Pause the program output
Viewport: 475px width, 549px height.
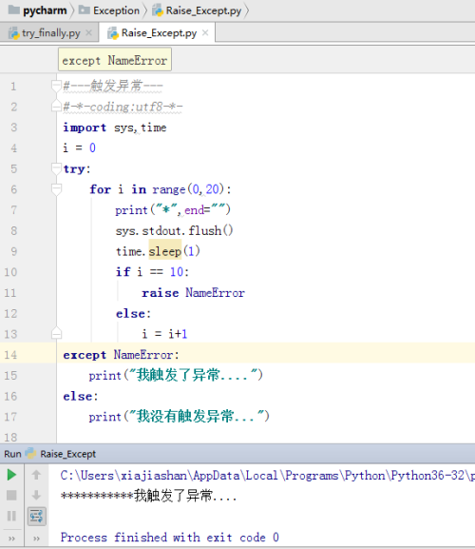(12, 516)
